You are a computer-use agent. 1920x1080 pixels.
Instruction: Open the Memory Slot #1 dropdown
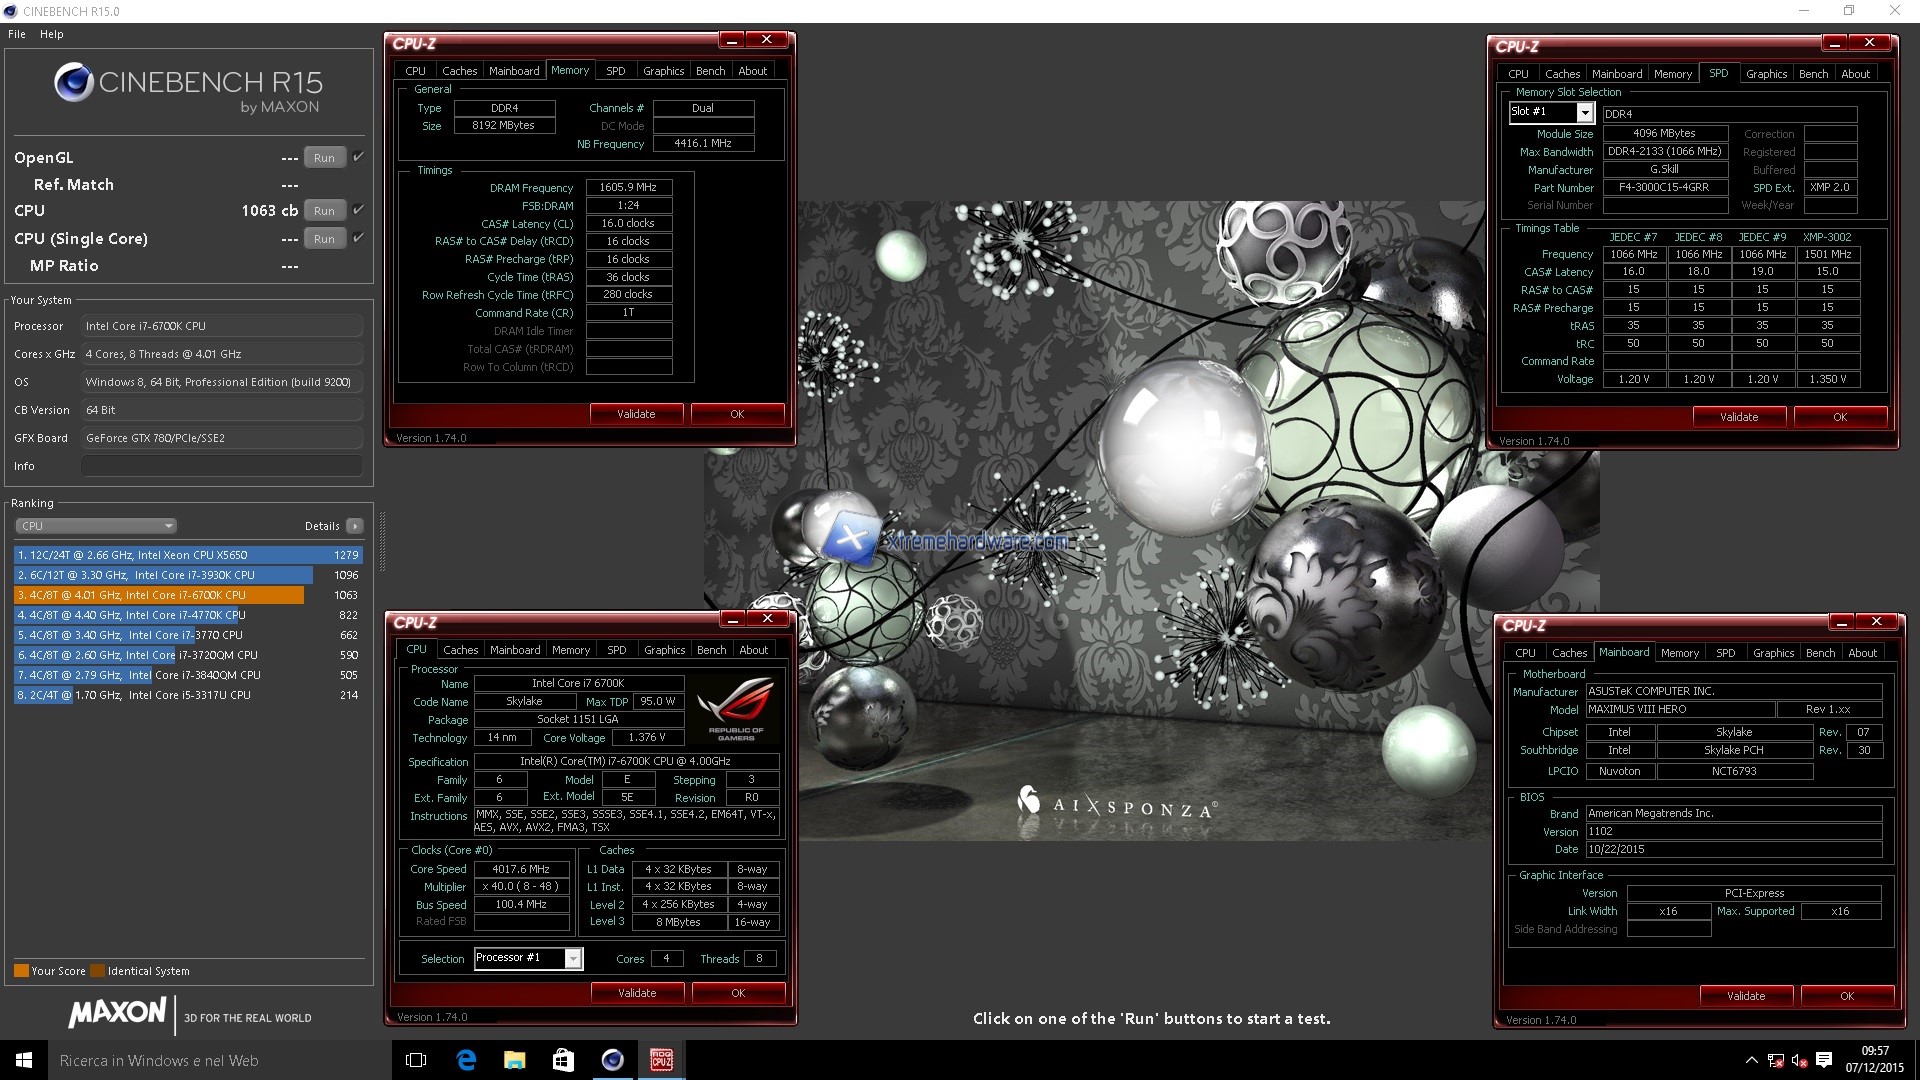point(1585,113)
